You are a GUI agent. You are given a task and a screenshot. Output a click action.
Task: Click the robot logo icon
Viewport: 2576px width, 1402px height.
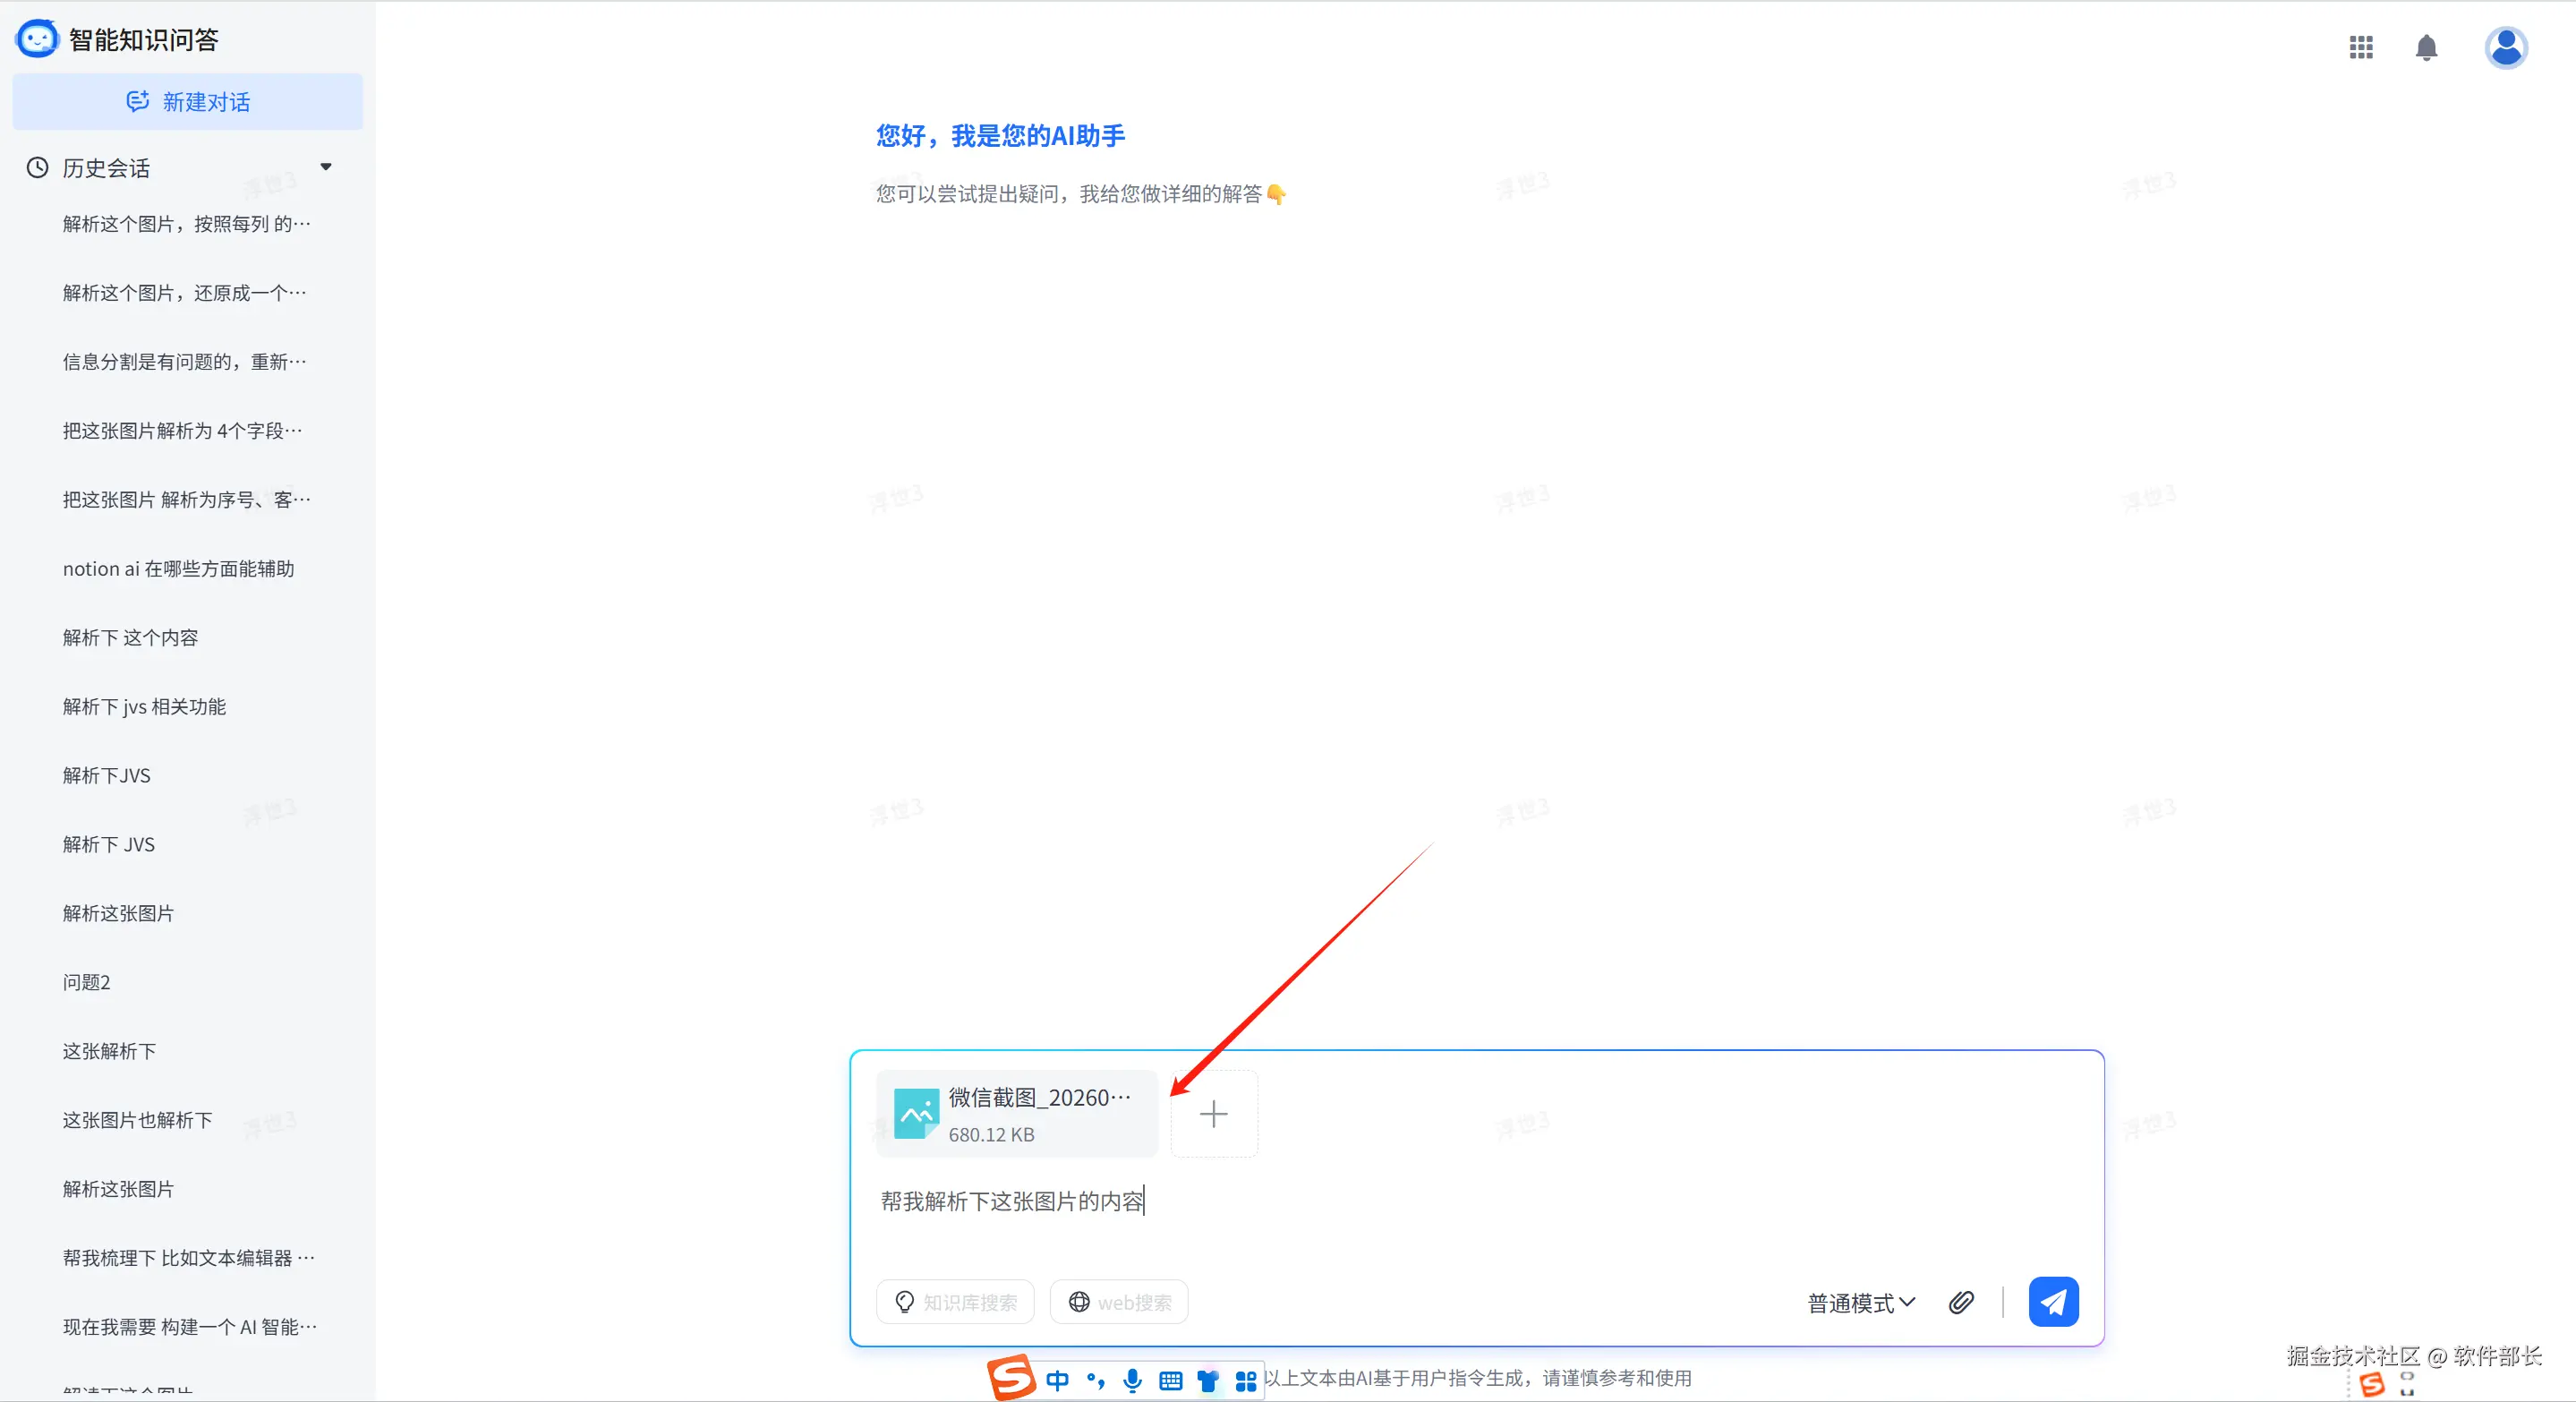tap(37, 39)
